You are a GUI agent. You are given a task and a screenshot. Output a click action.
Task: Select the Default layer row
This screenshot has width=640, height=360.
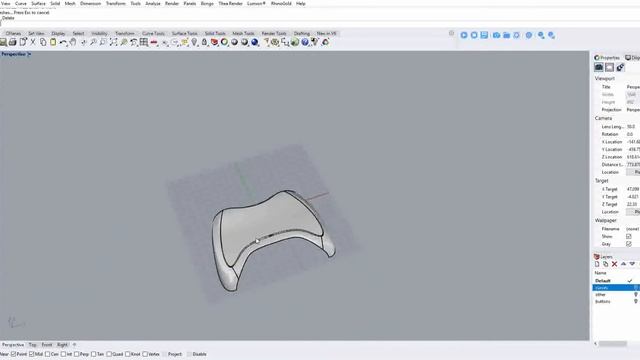(616, 281)
